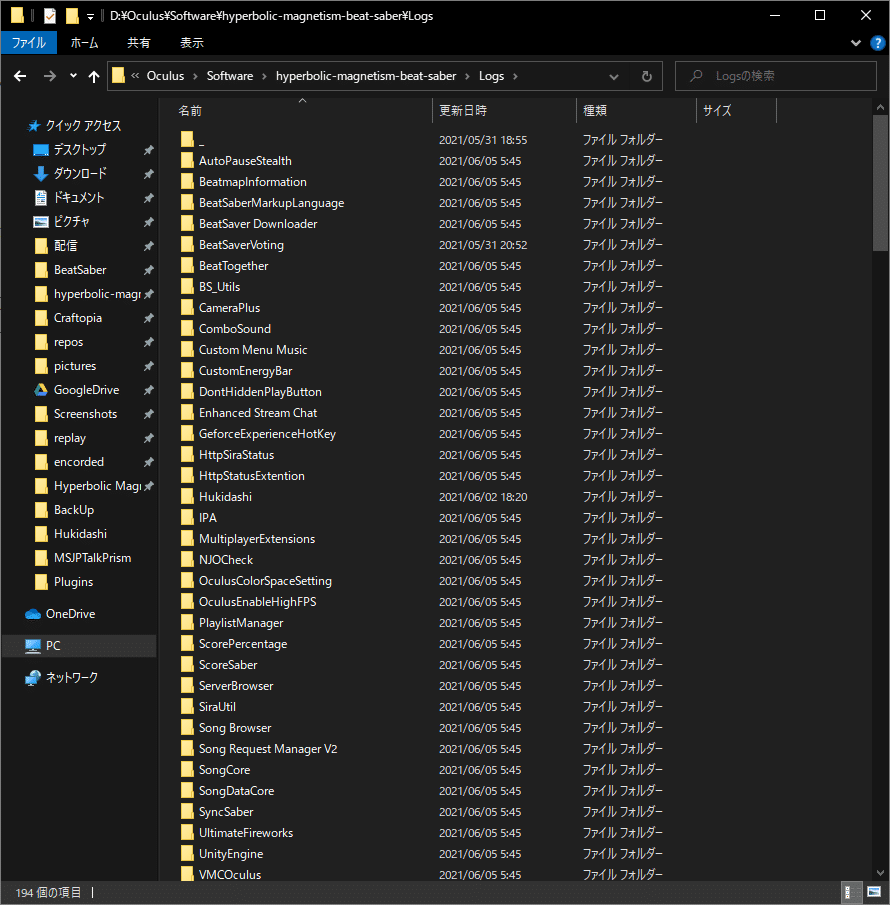Refresh the Logs folder view
890x905 pixels.
(646, 76)
